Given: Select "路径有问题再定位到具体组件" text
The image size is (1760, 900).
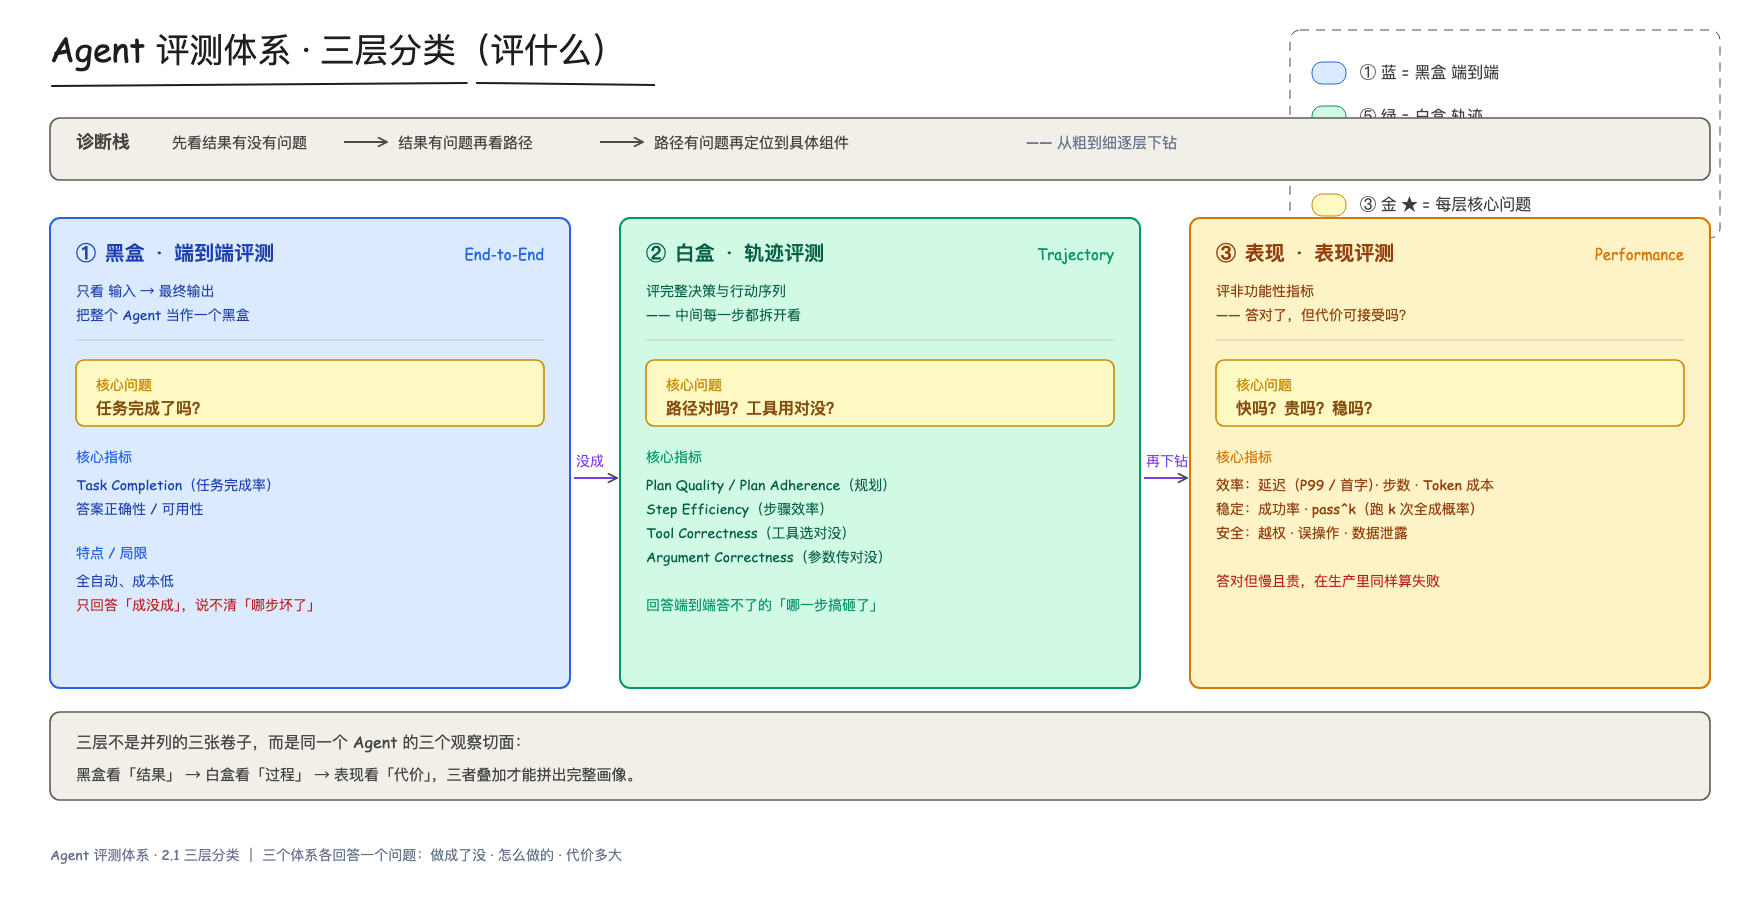Looking at the screenshot, I should click(751, 143).
